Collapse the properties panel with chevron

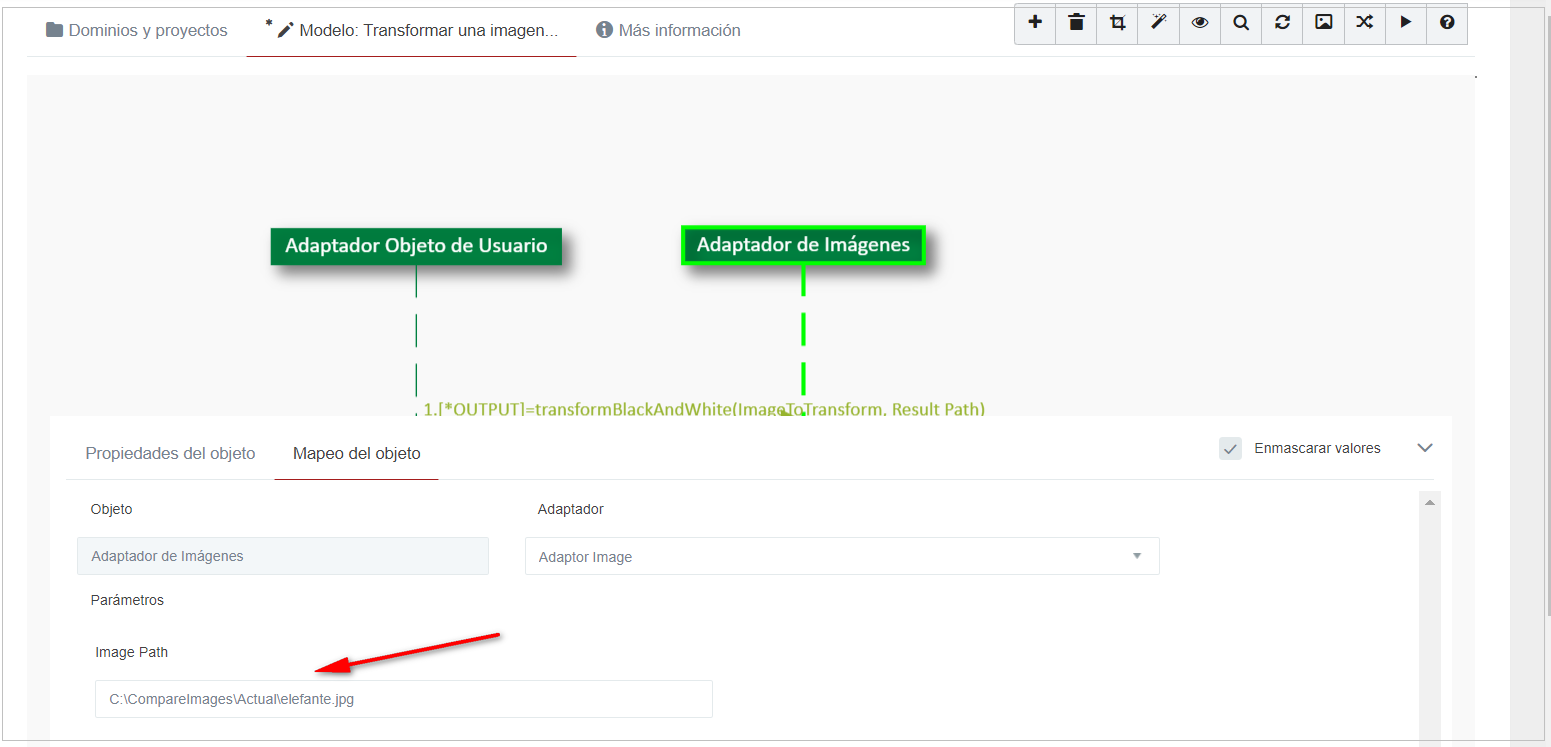1425,448
